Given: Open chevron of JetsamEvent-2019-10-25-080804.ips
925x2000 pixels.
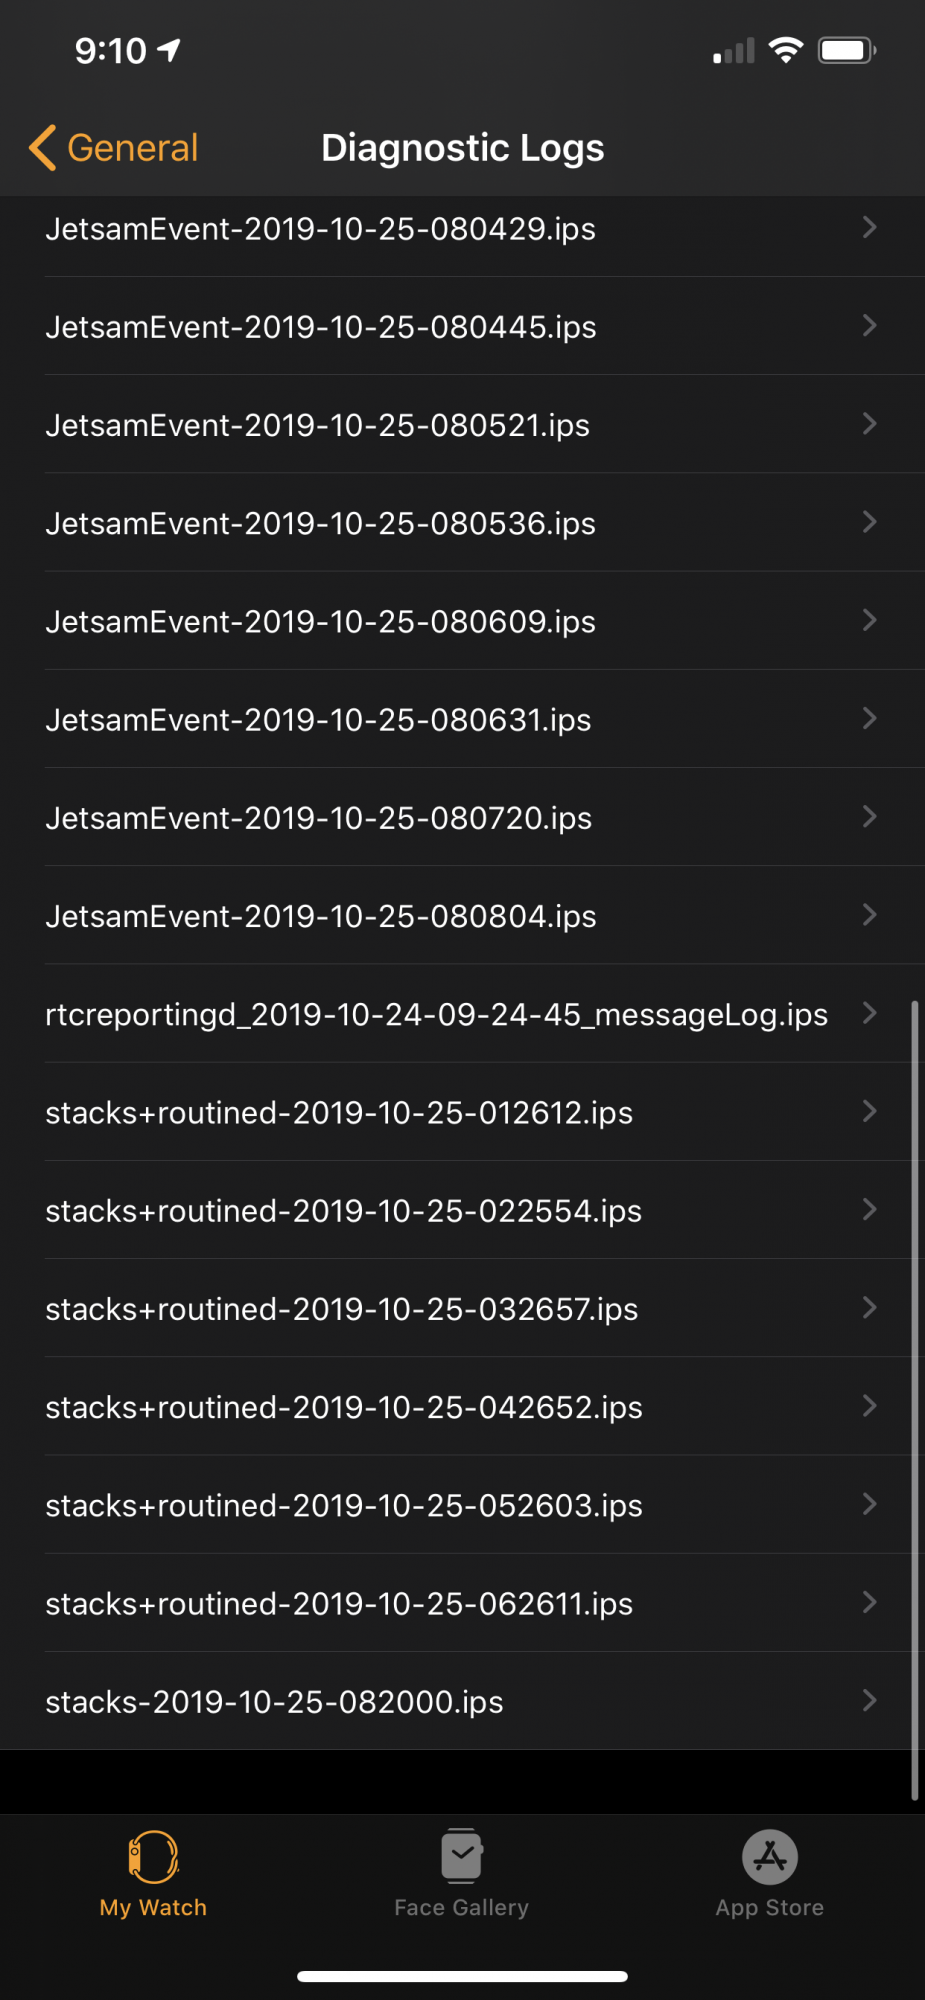Looking at the screenshot, I should click(869, 915).
